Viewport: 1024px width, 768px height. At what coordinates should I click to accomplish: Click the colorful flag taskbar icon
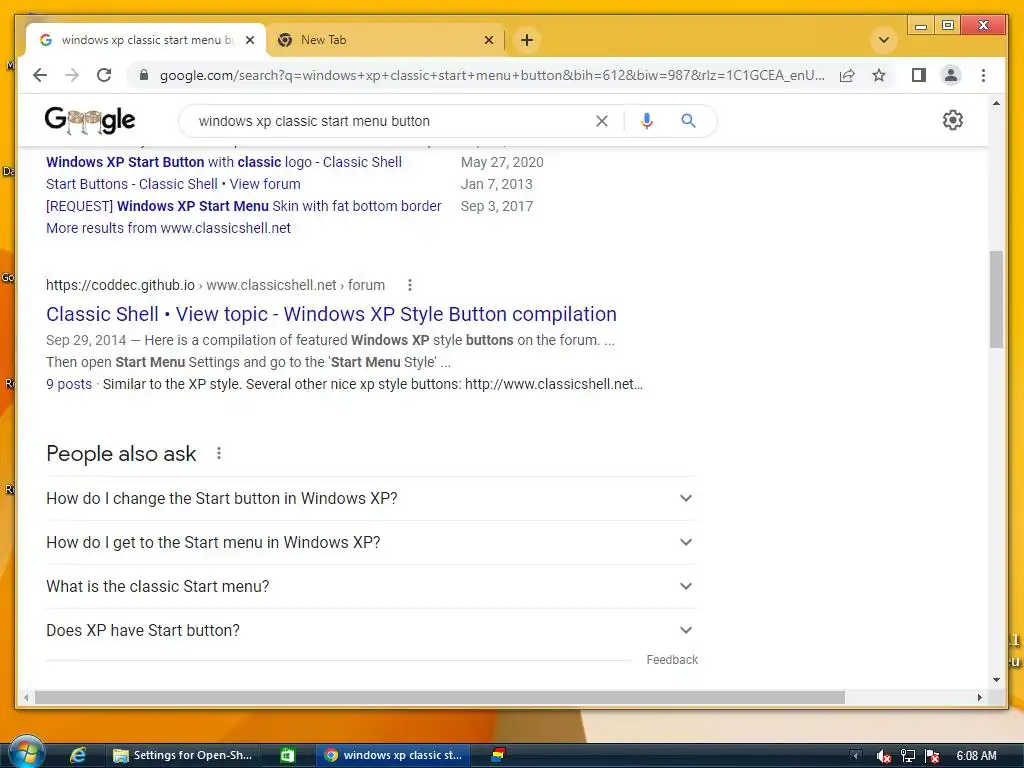coord(499,756)
